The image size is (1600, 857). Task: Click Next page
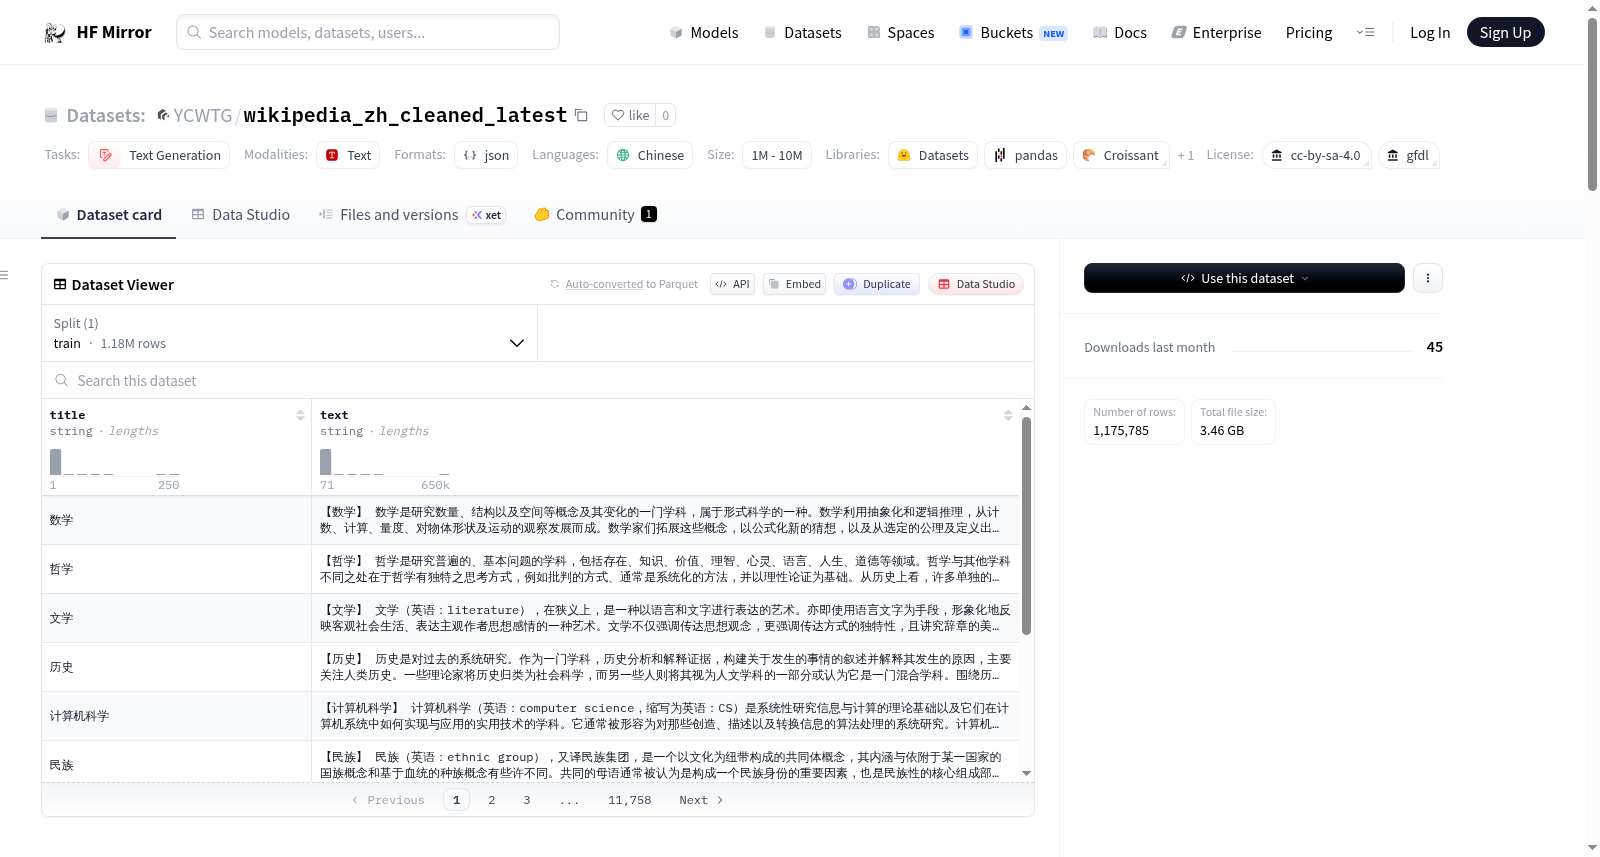(x=701, y=800)
